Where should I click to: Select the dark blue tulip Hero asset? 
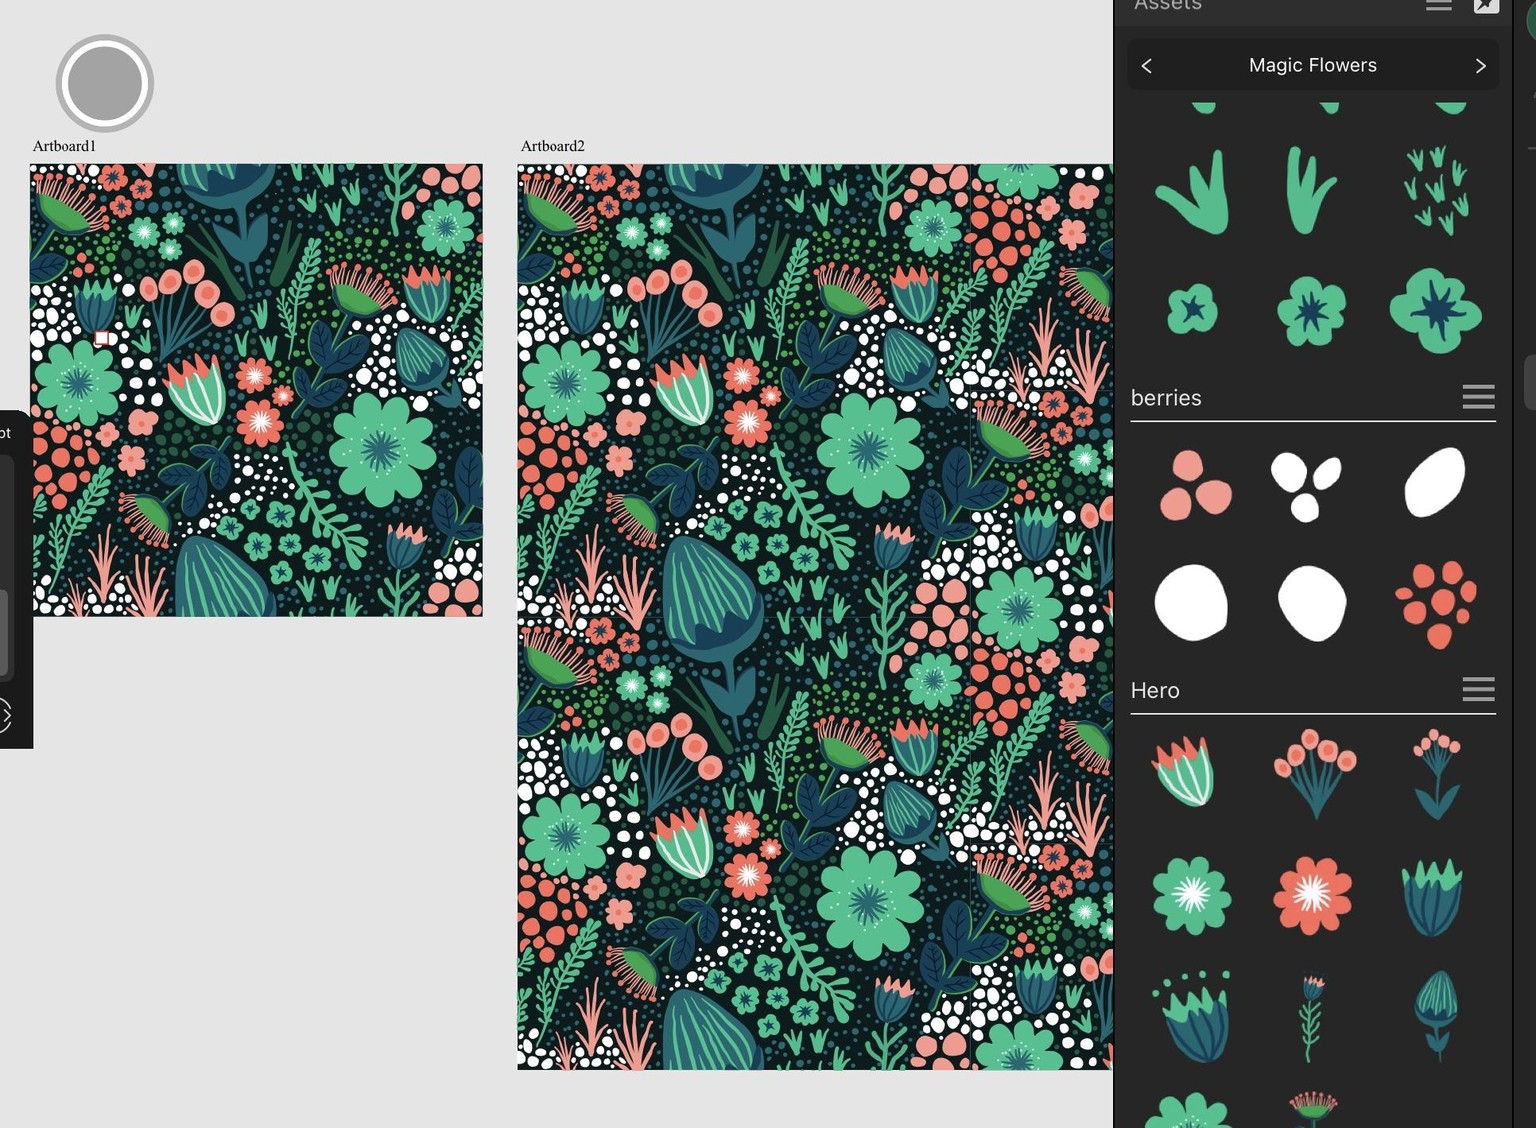[1432, 897]
